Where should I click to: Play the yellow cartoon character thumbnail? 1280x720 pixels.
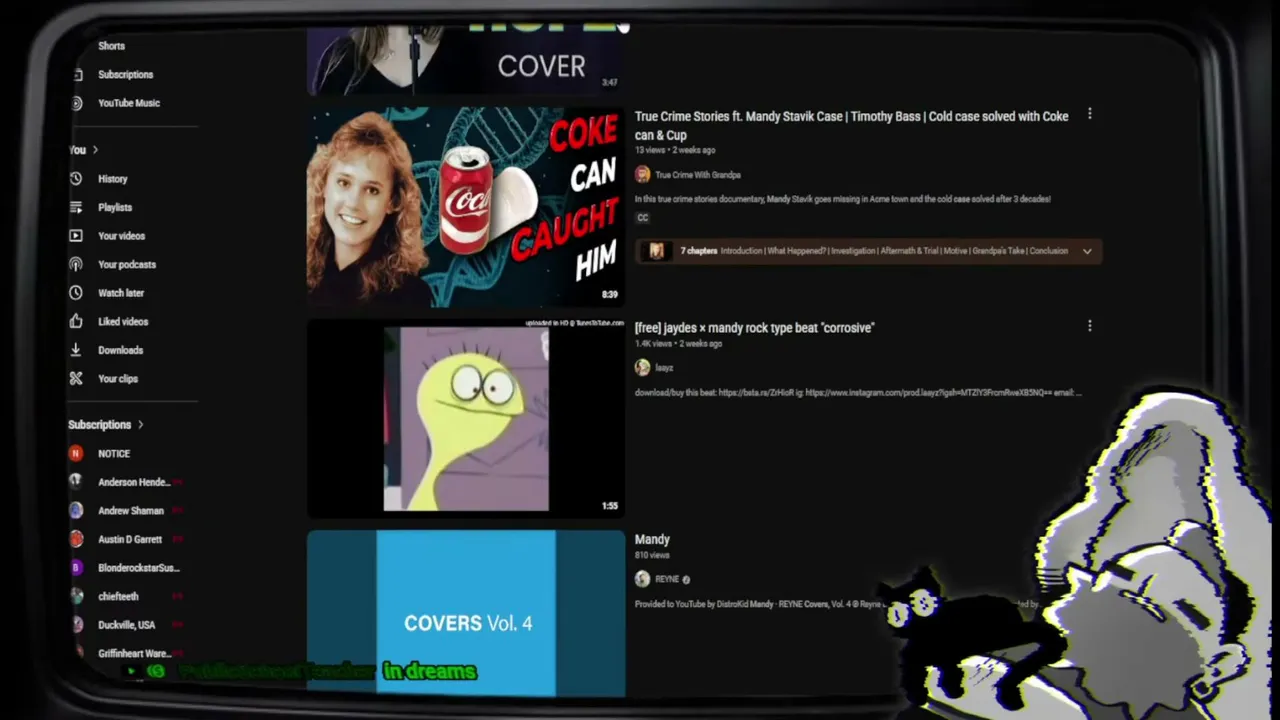(465, 418)
